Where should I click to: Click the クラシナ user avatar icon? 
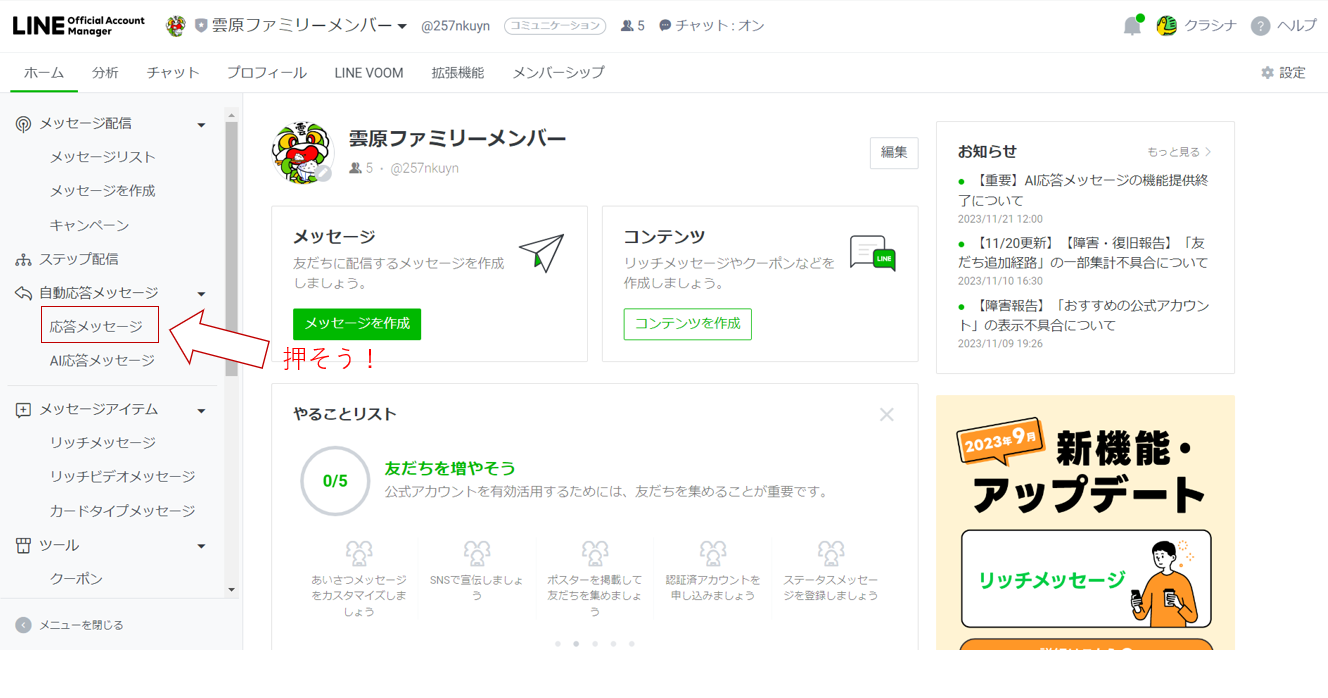coord(1166,26)
